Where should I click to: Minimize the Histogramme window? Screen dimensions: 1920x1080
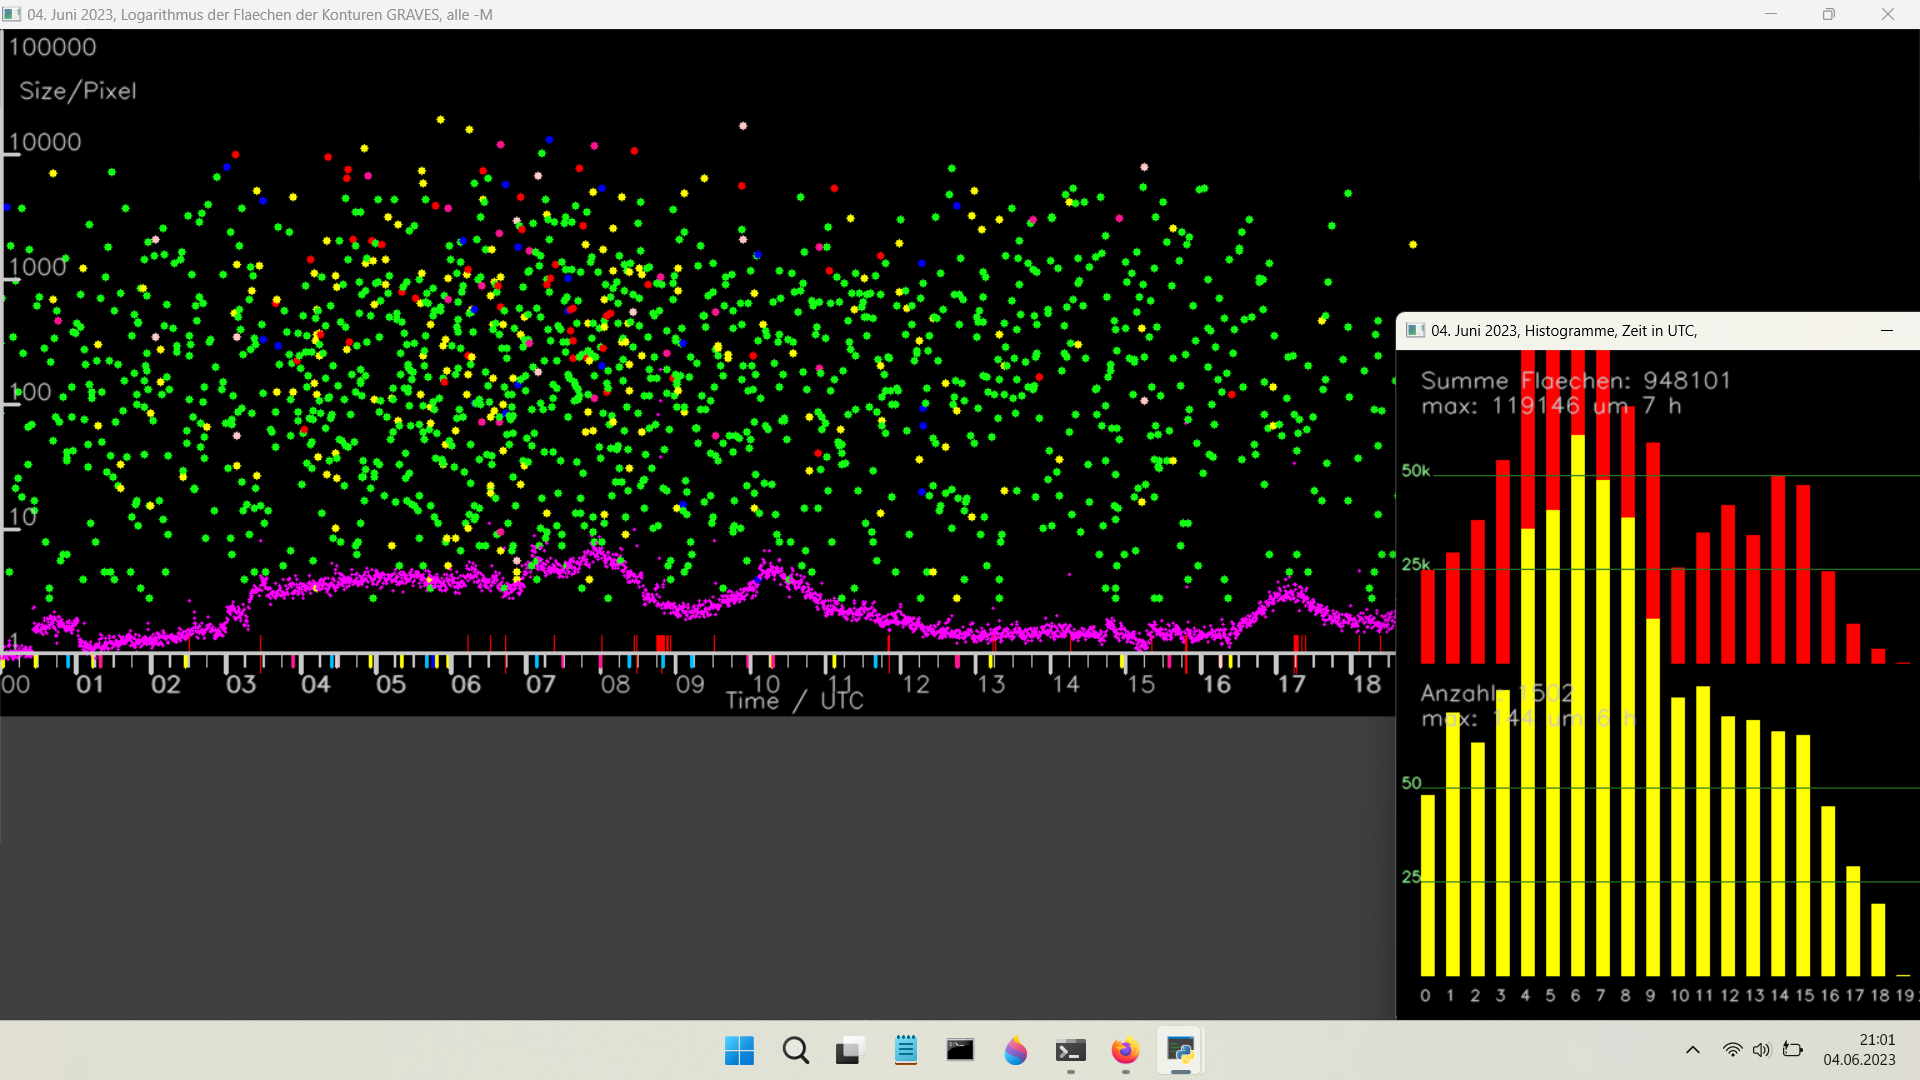pos(1887,331)
